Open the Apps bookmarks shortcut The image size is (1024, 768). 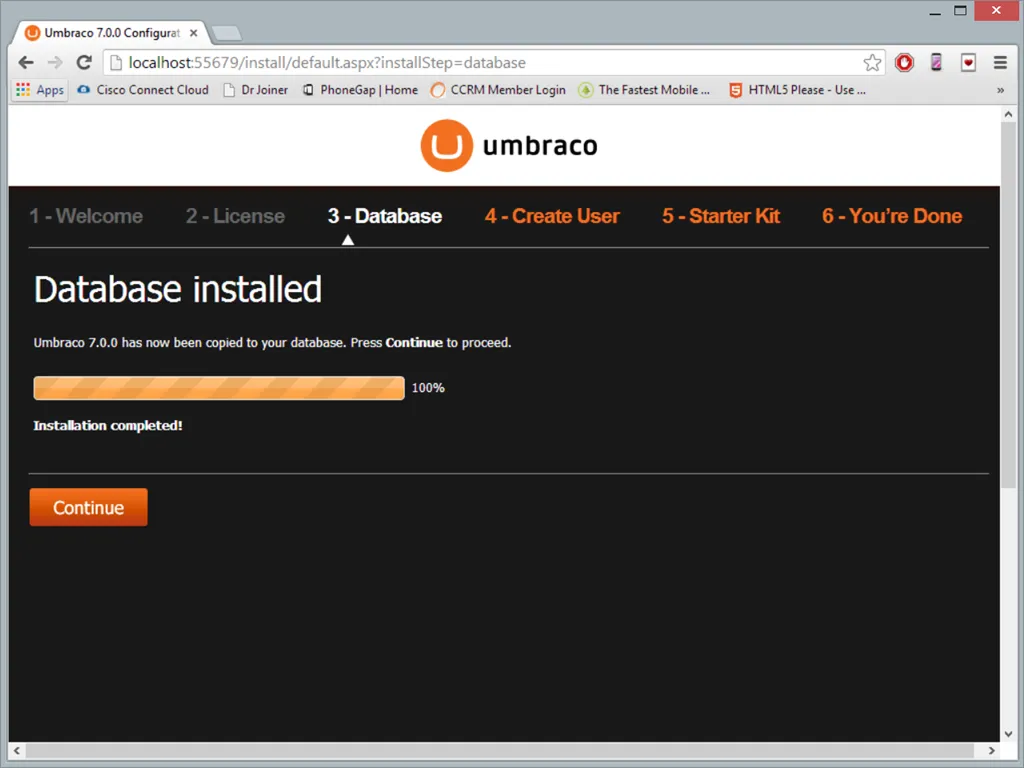point(40,90)
